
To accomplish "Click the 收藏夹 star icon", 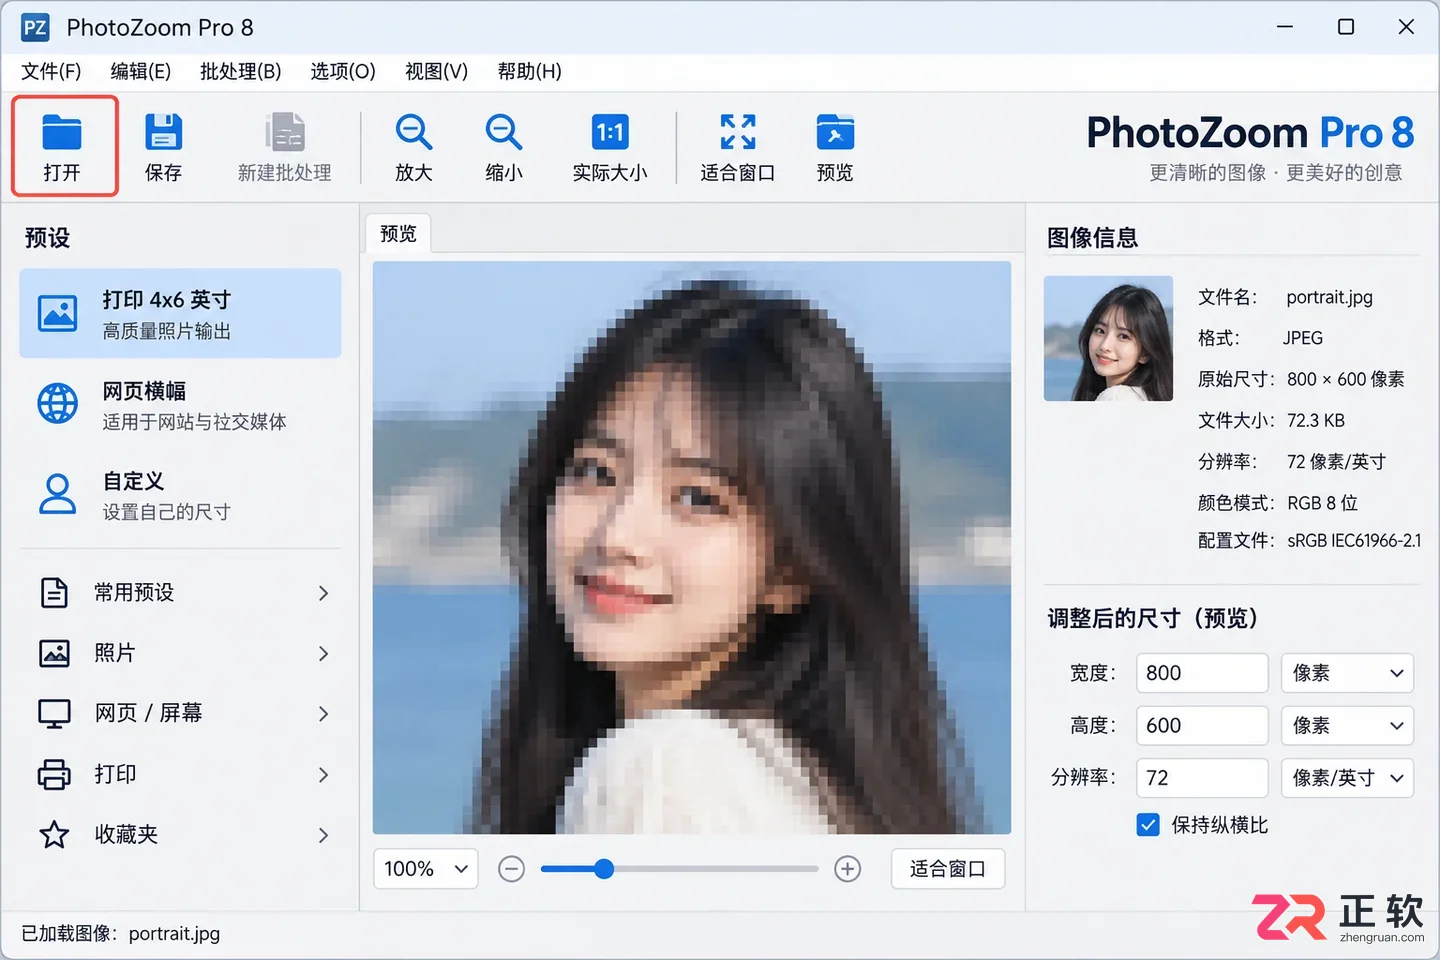I will (54, 834).
